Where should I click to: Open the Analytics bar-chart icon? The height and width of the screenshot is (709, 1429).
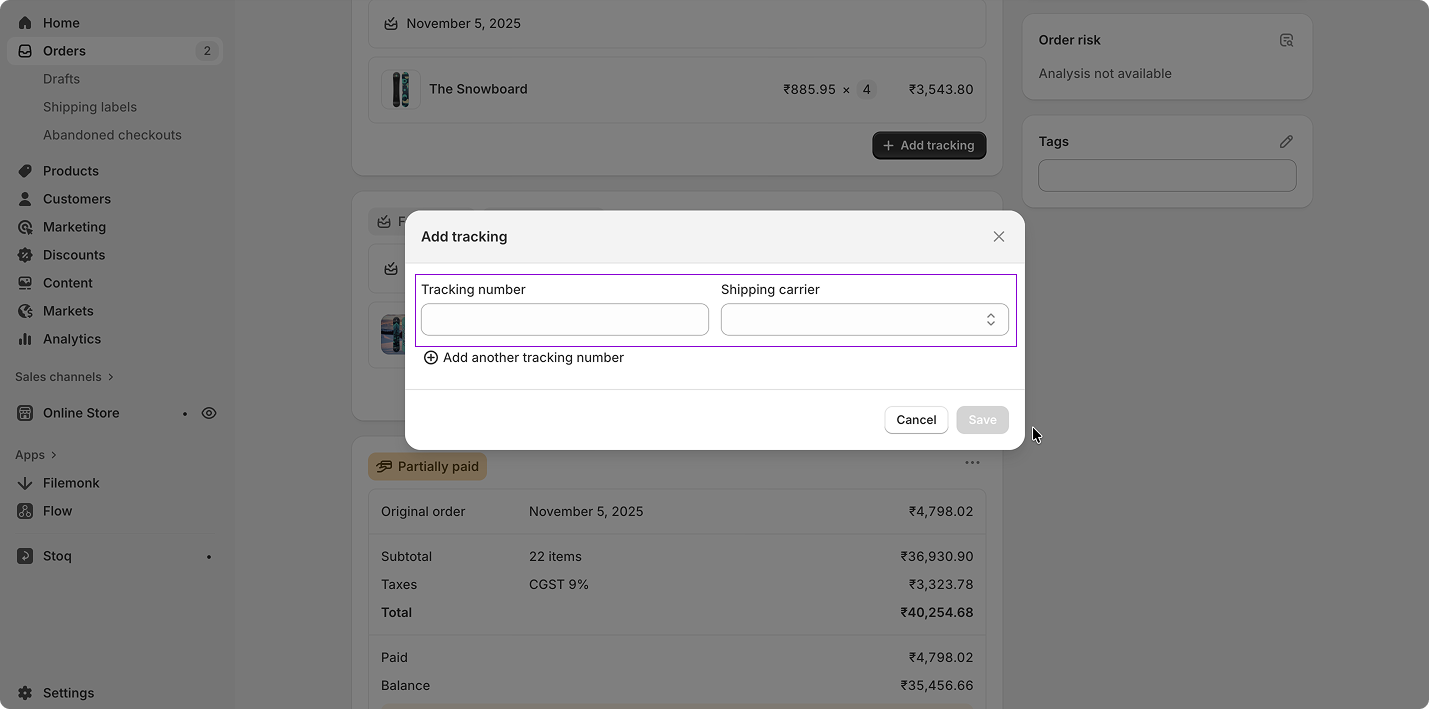[x=24, y=338]
